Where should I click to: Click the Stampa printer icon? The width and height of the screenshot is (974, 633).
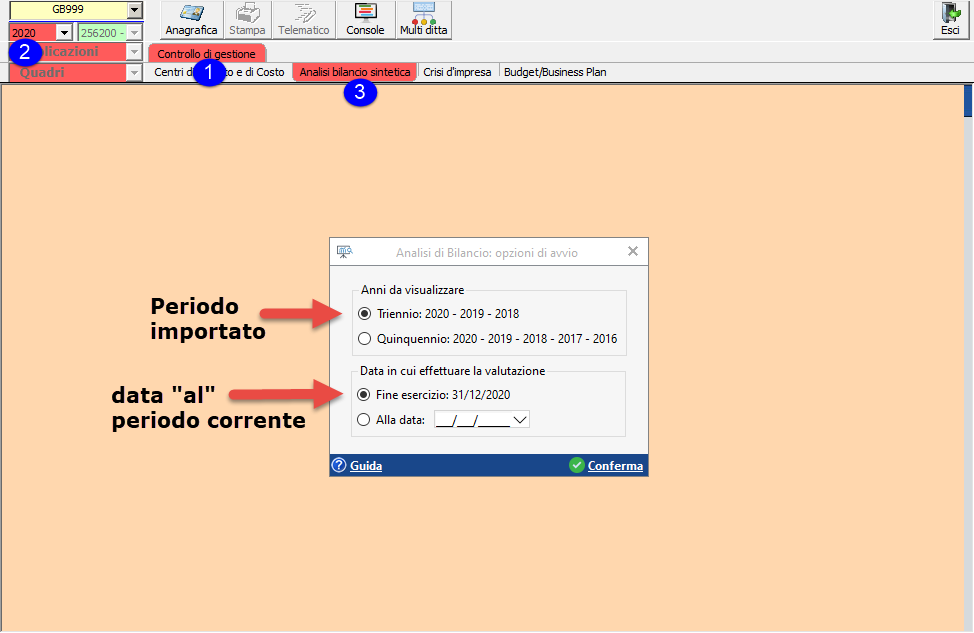tap(247, 14)
